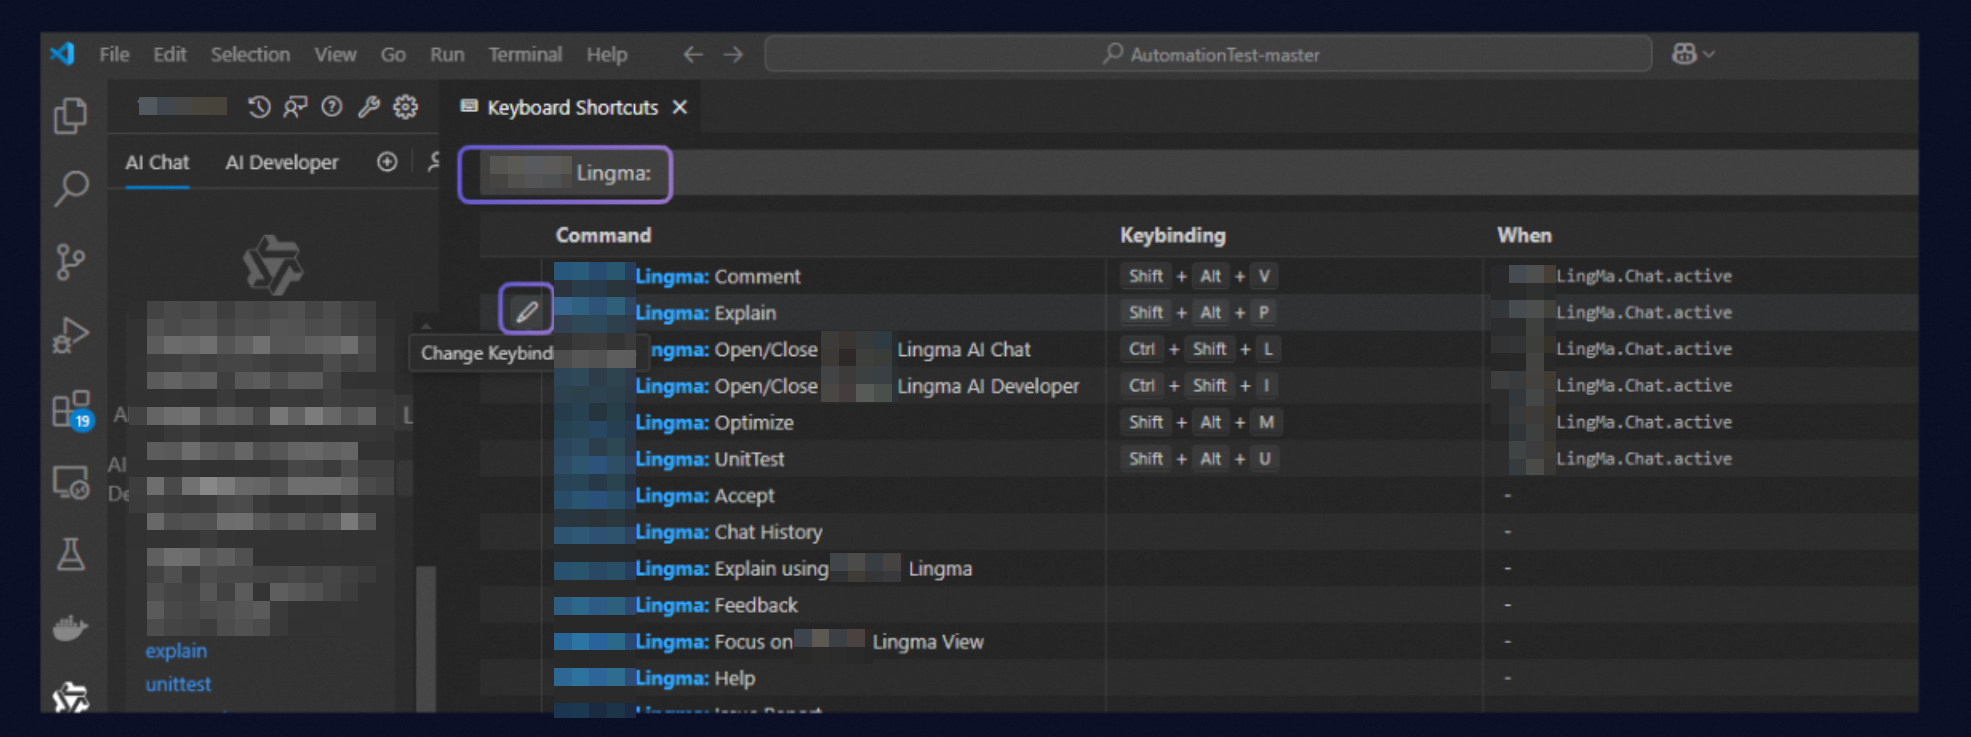Click the Shift+Alt+U keybinding cell
This screenshot has width=1971, height=737.
[1200, 459]
